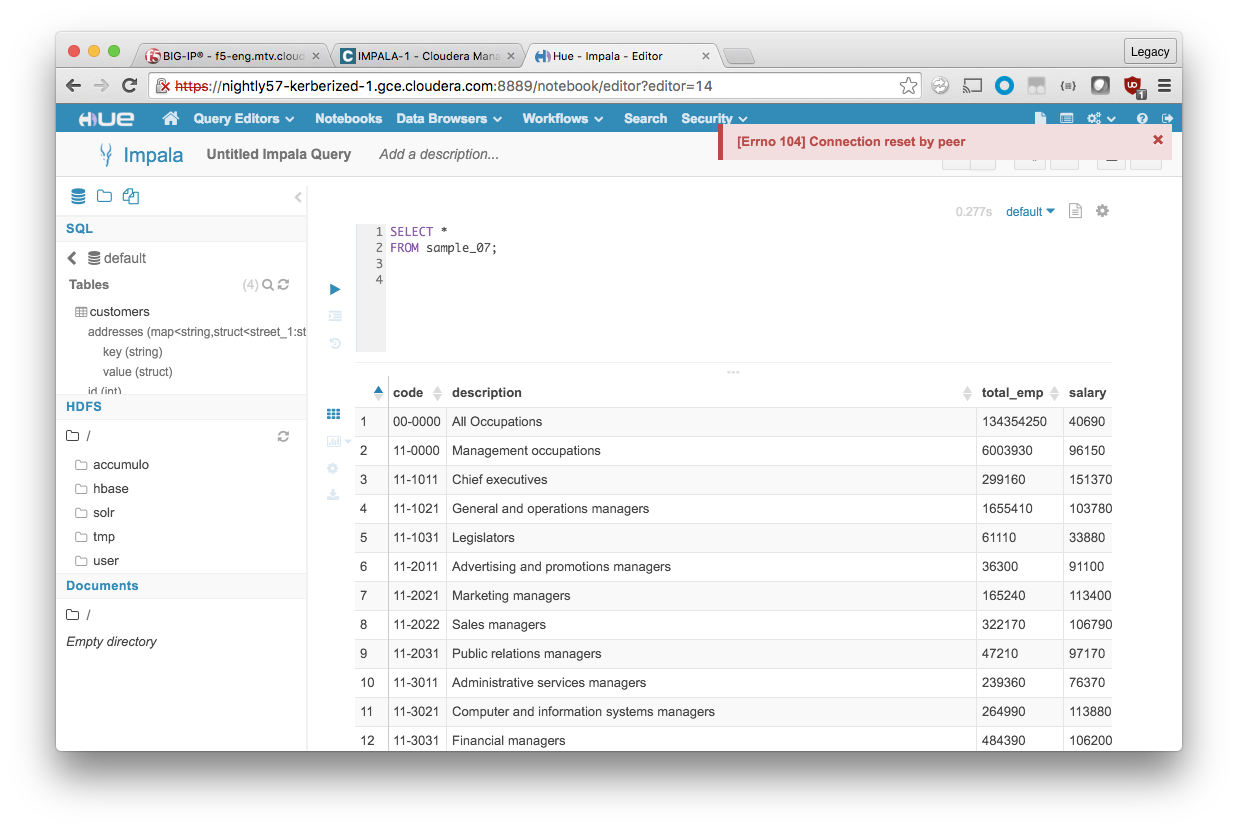Run the query with the play icon
Image resolution: width=1238 pixels, height=831 pixels.
[x=335, y=289]
